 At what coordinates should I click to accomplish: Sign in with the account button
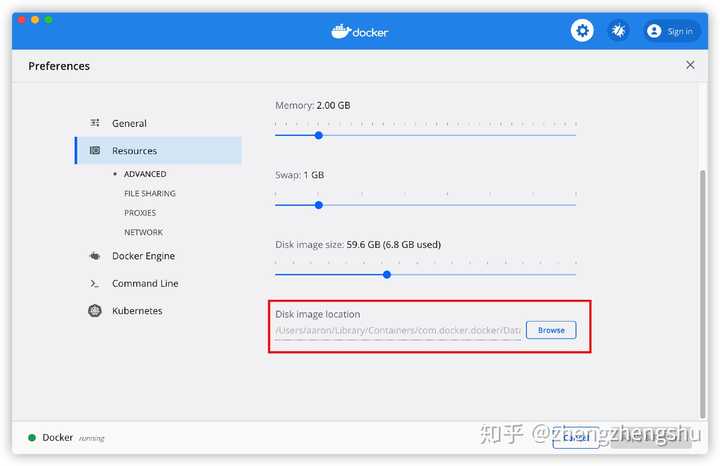pyautogui.click(x=671, y=31)
